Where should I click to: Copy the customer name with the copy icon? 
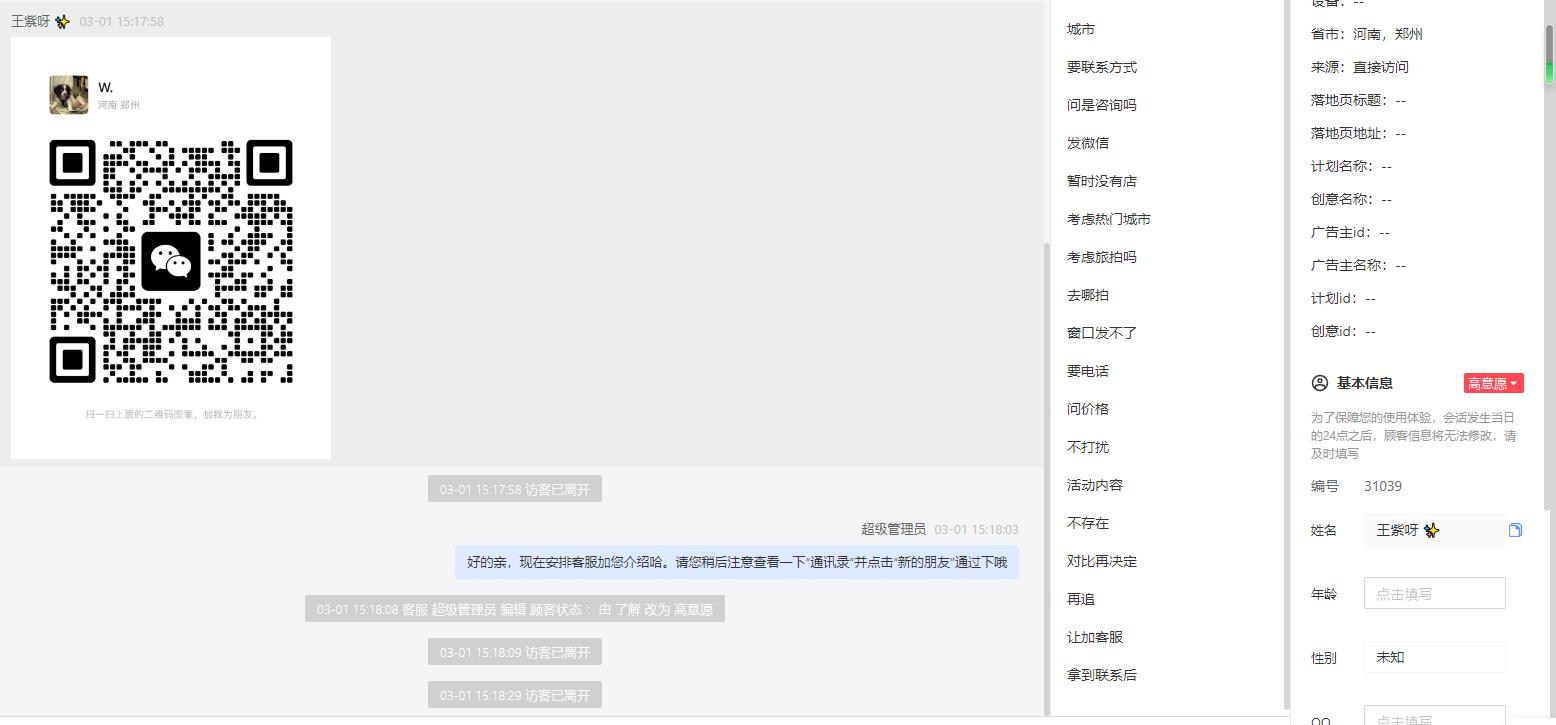(x=1515, y=530)
